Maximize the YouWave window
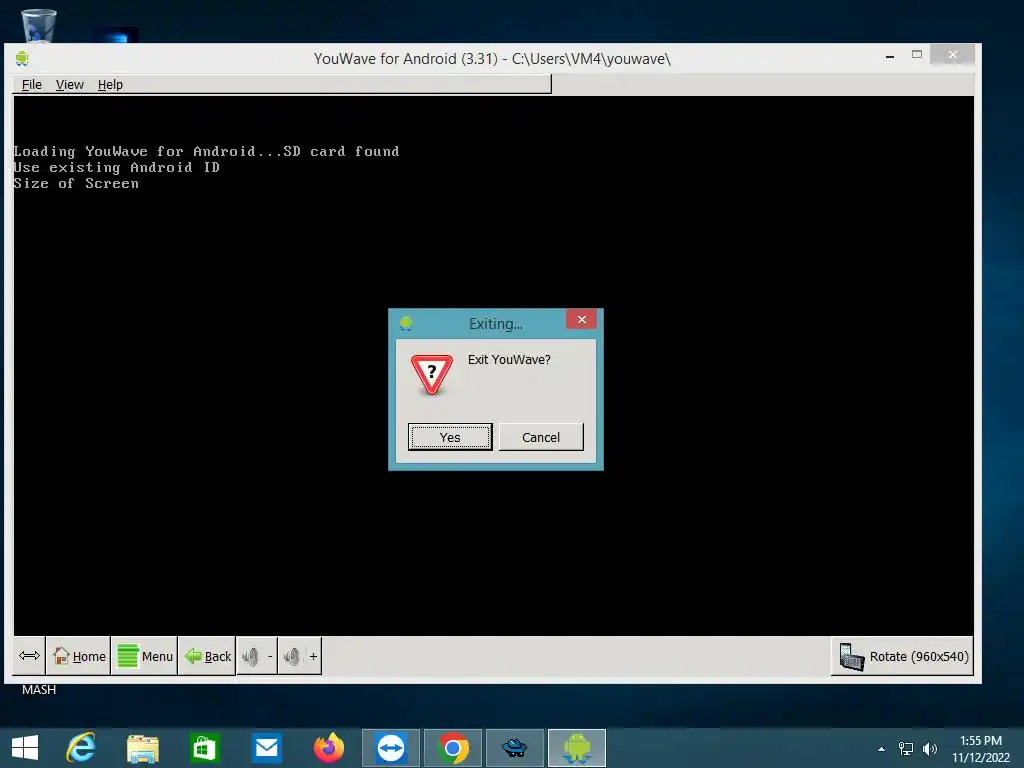This screenshot has height=768, width=1024. click(917, 55)
